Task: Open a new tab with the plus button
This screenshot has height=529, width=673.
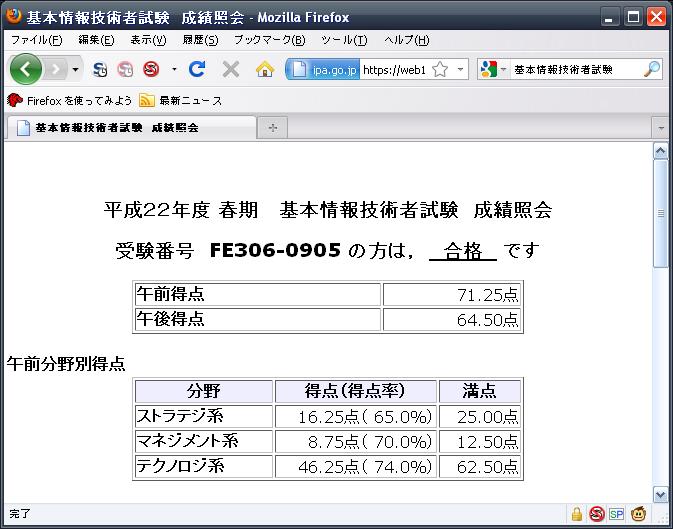Action: pos(273,128)
